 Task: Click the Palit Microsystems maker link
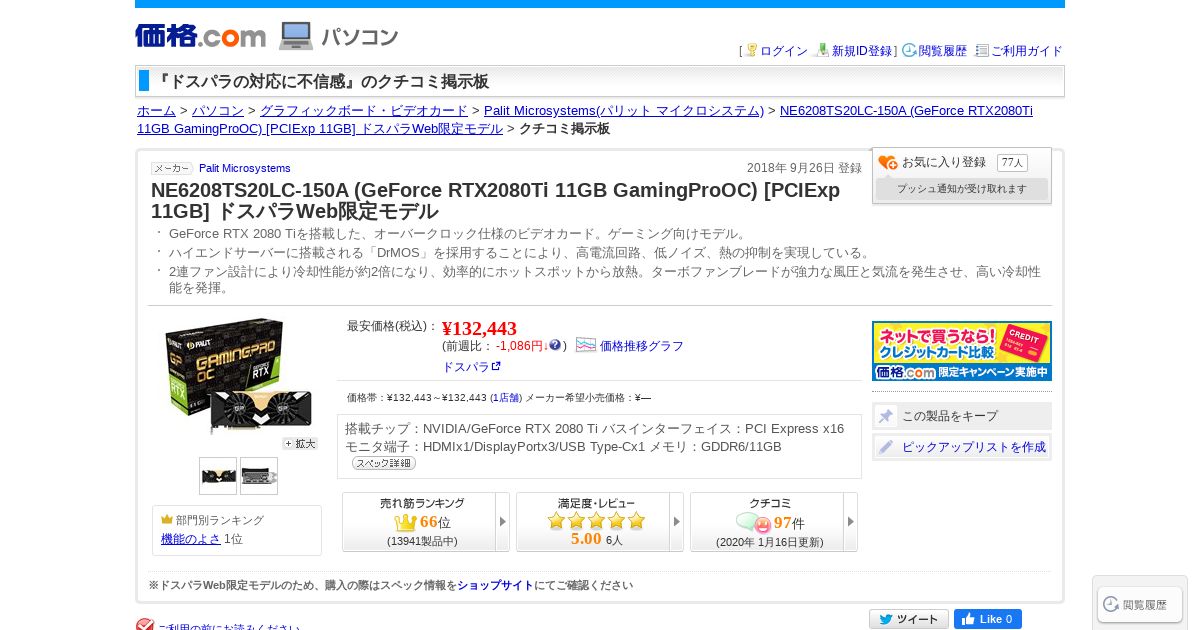click(x=245, y=168)
